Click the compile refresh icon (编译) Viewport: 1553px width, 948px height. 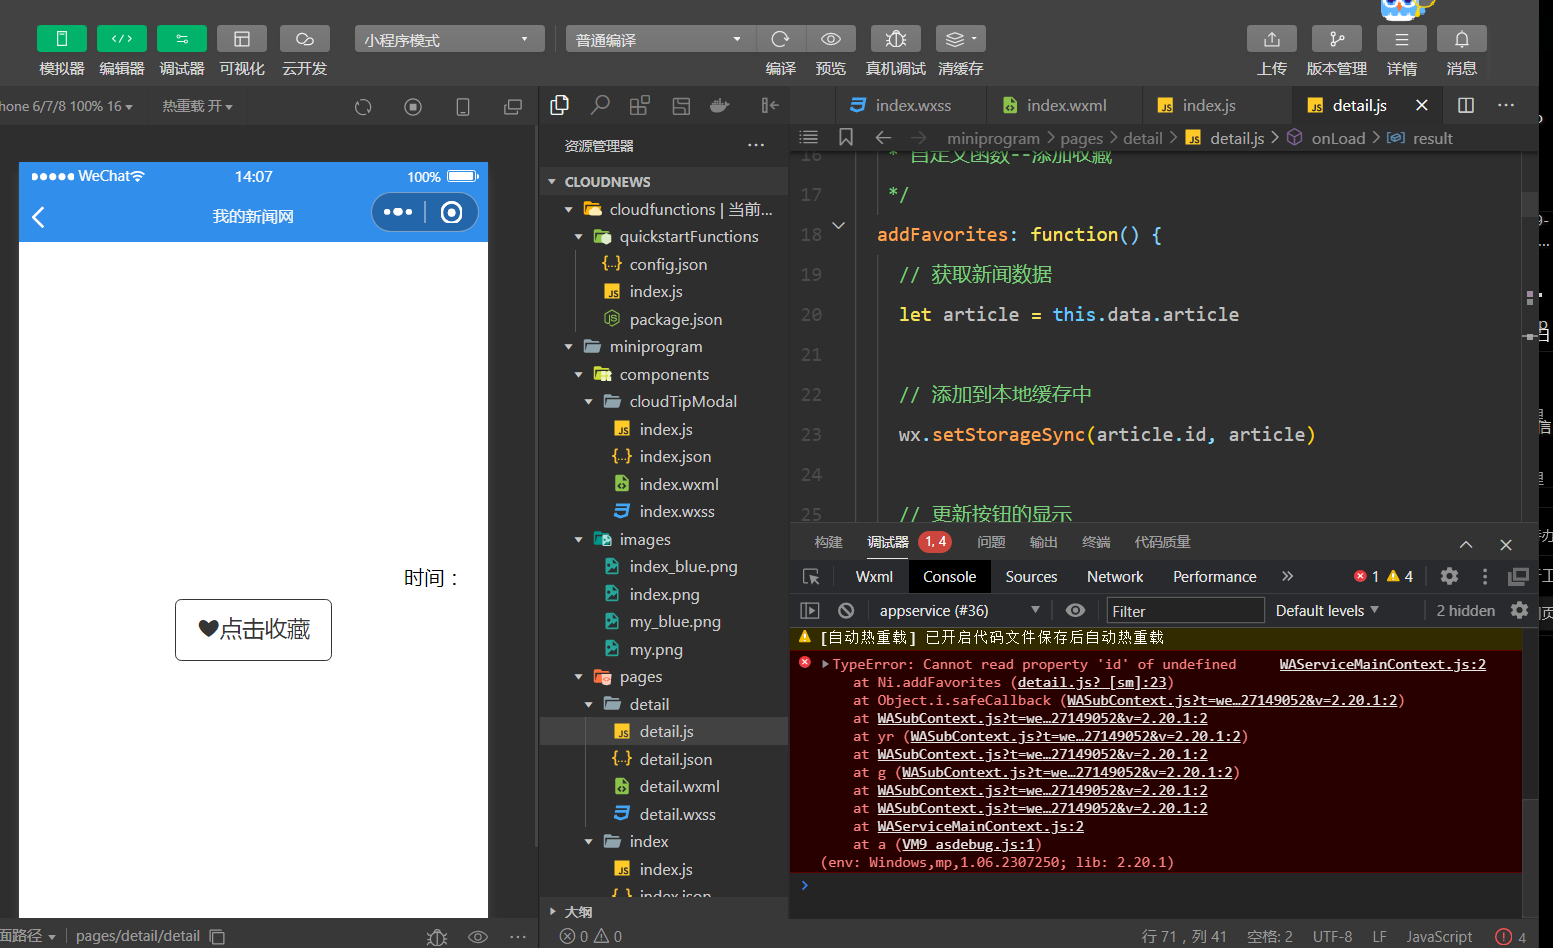pyautogui.click(x=780, y=39)
